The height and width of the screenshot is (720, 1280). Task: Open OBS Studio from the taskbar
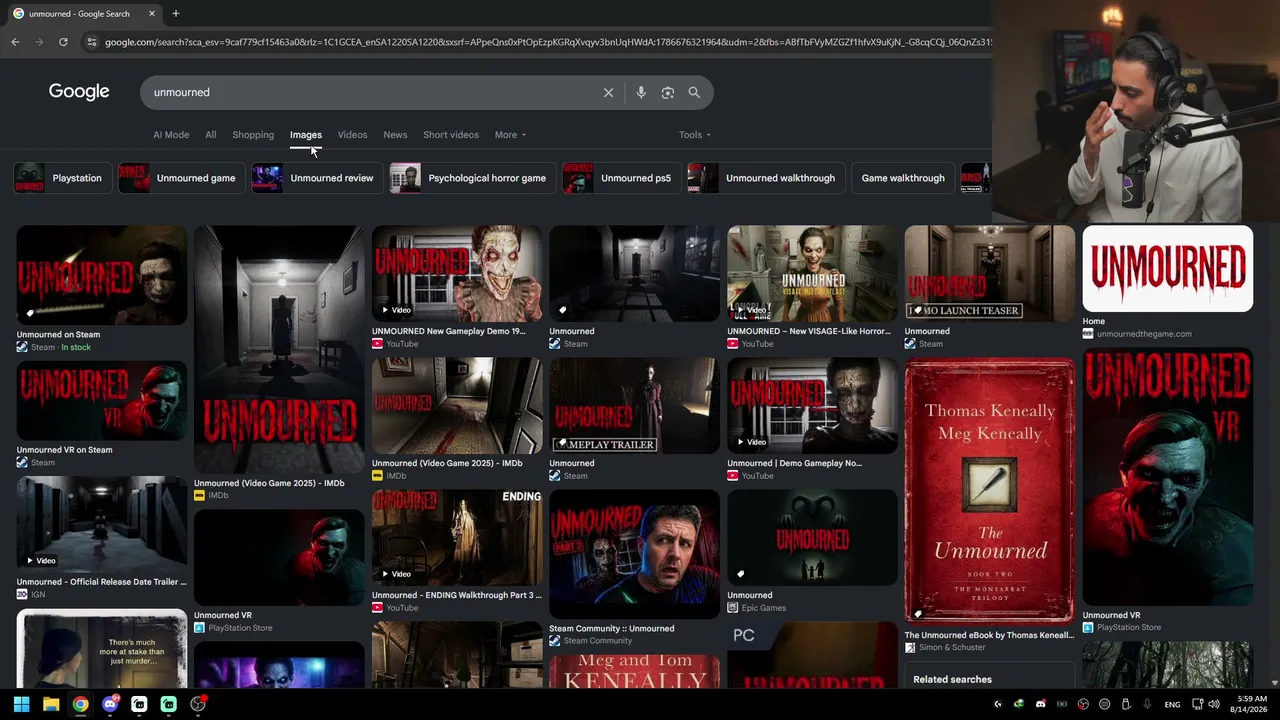[198, 704]
